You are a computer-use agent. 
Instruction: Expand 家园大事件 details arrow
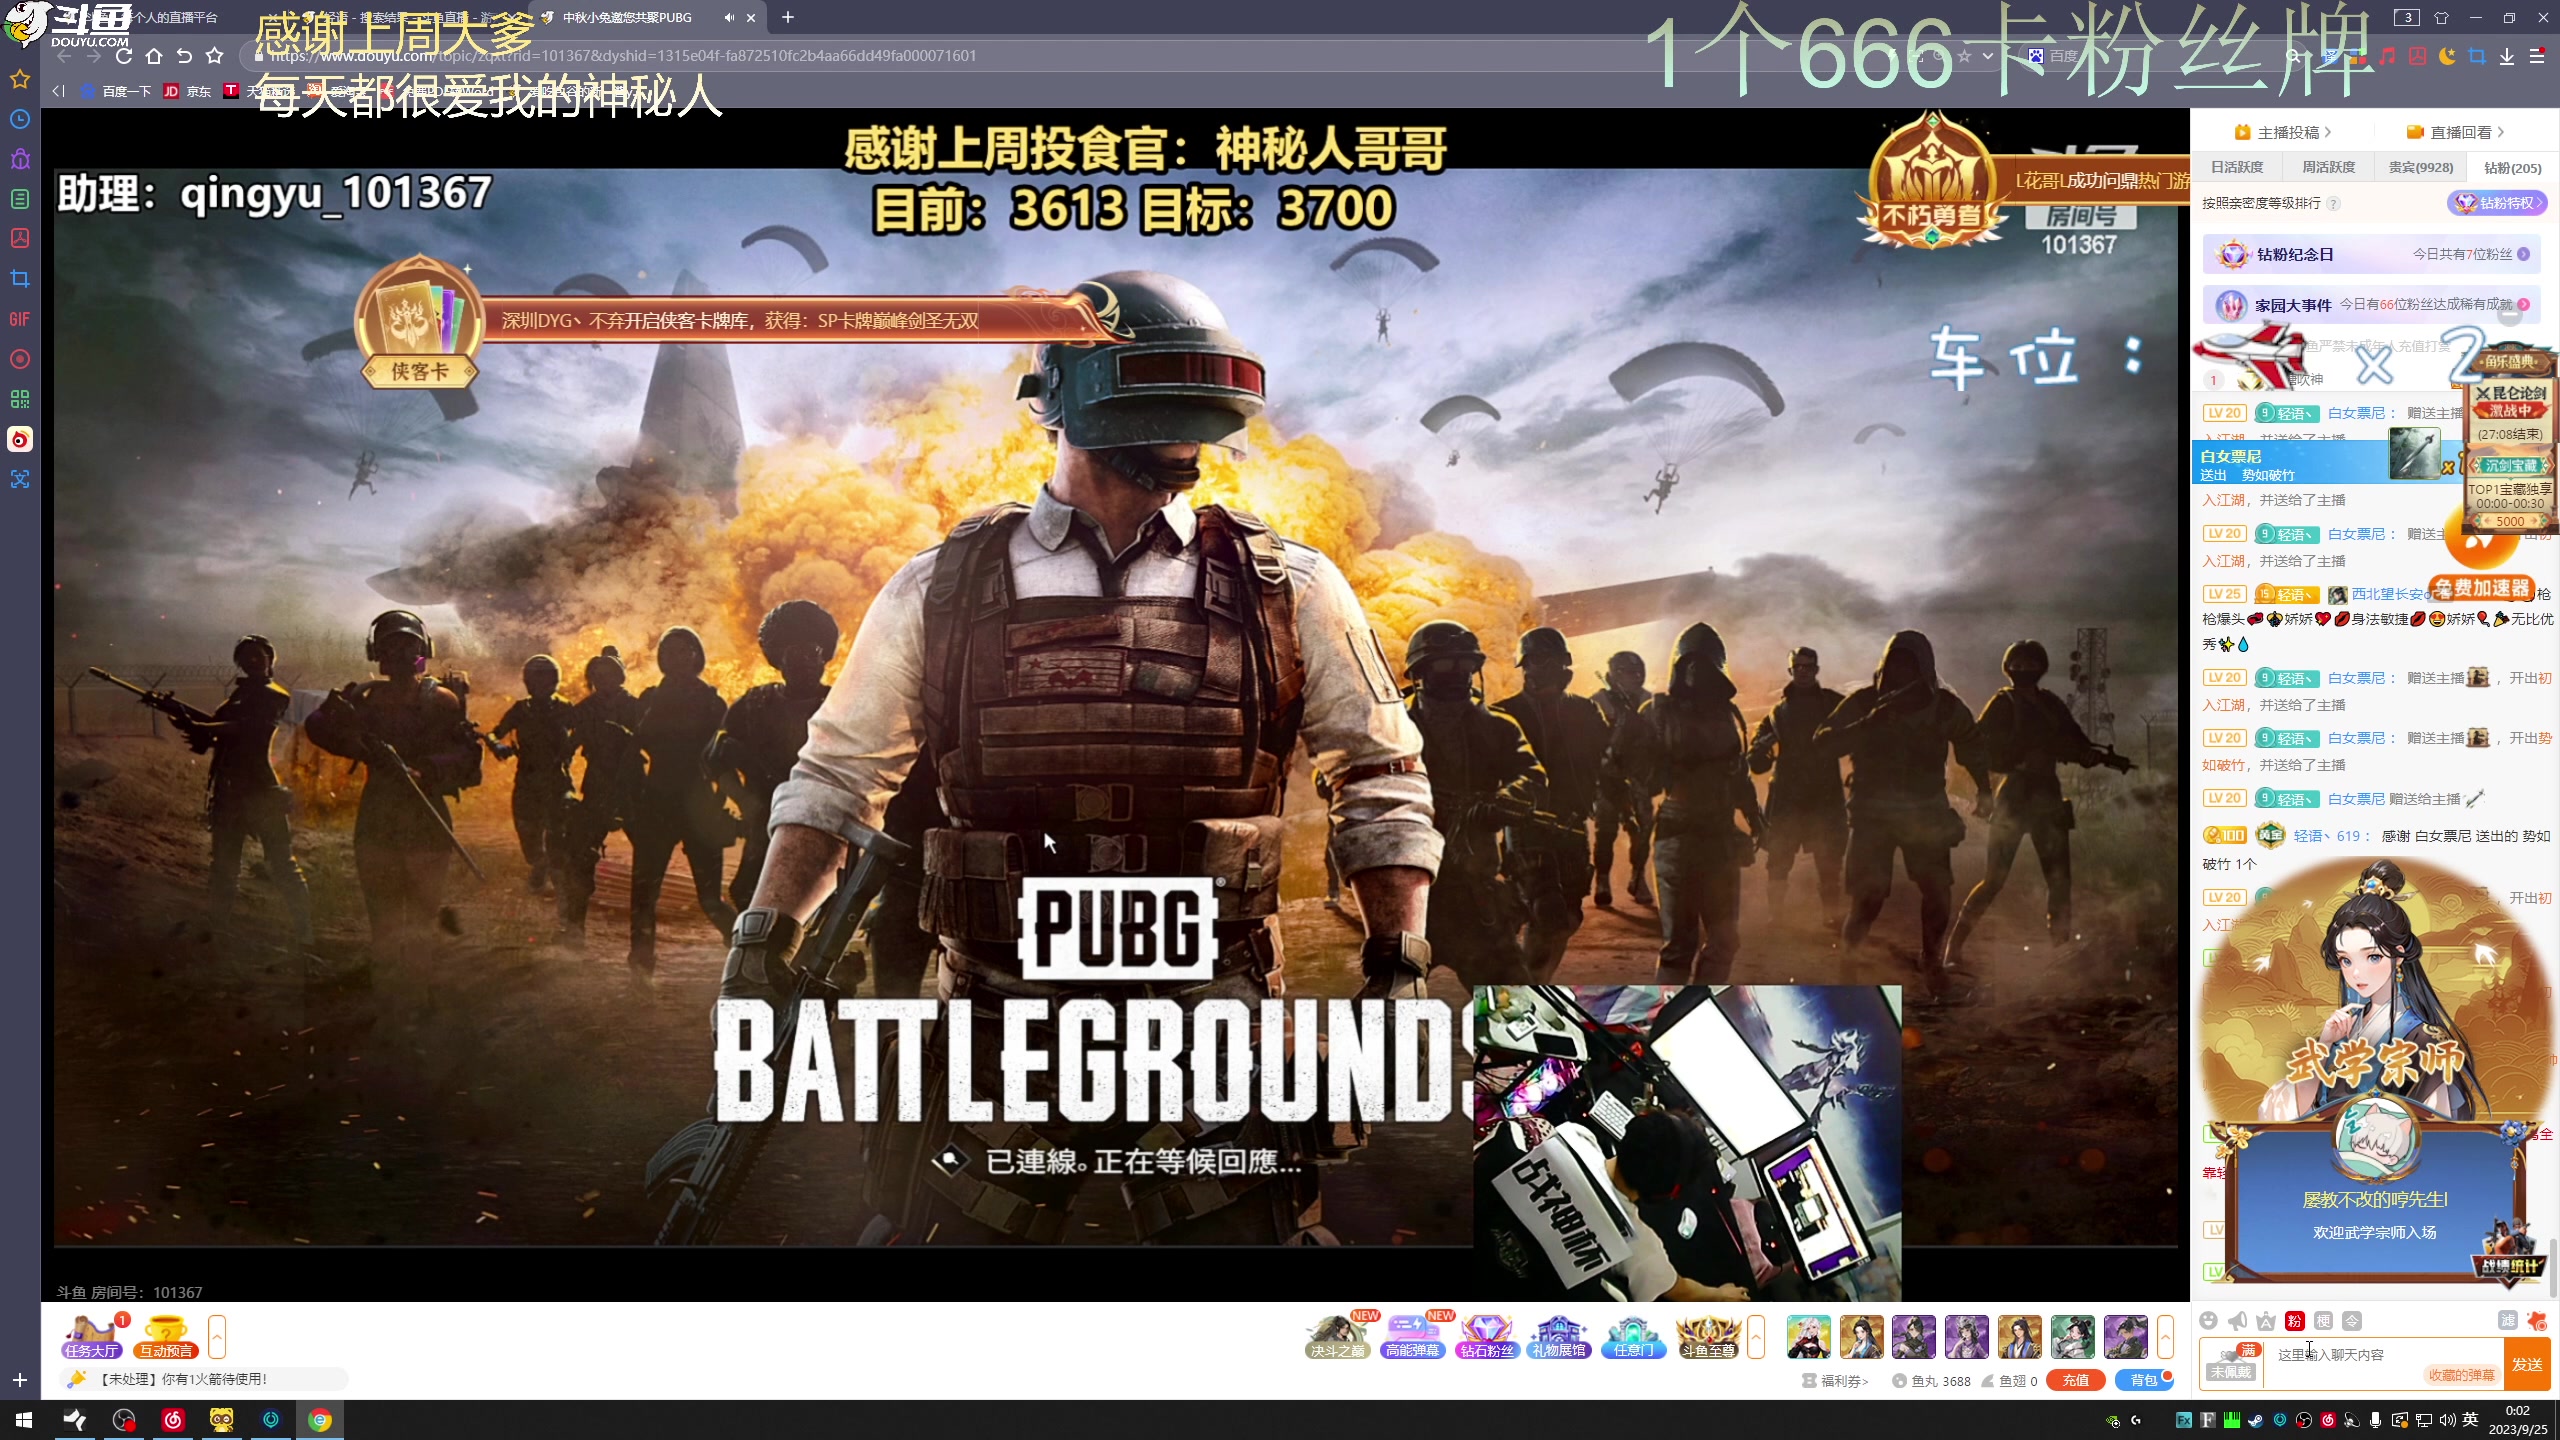(x=2524, y=305)
